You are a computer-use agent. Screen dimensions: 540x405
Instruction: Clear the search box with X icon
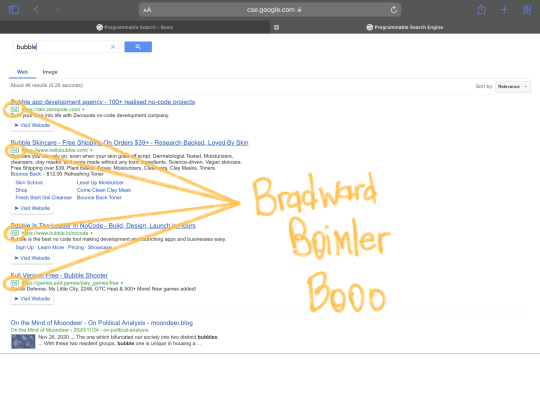click(x=113, y=47)
